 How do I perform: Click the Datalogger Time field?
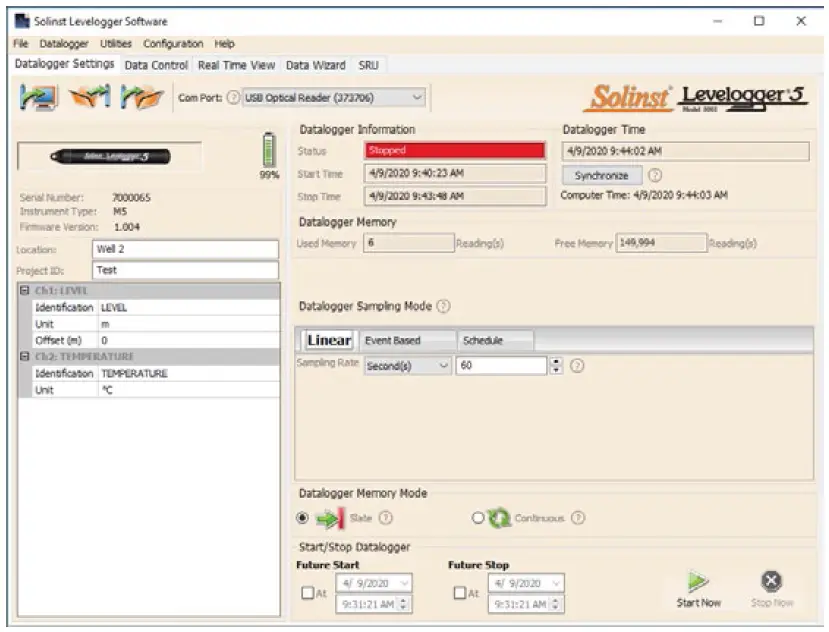[x=685, y=151]
